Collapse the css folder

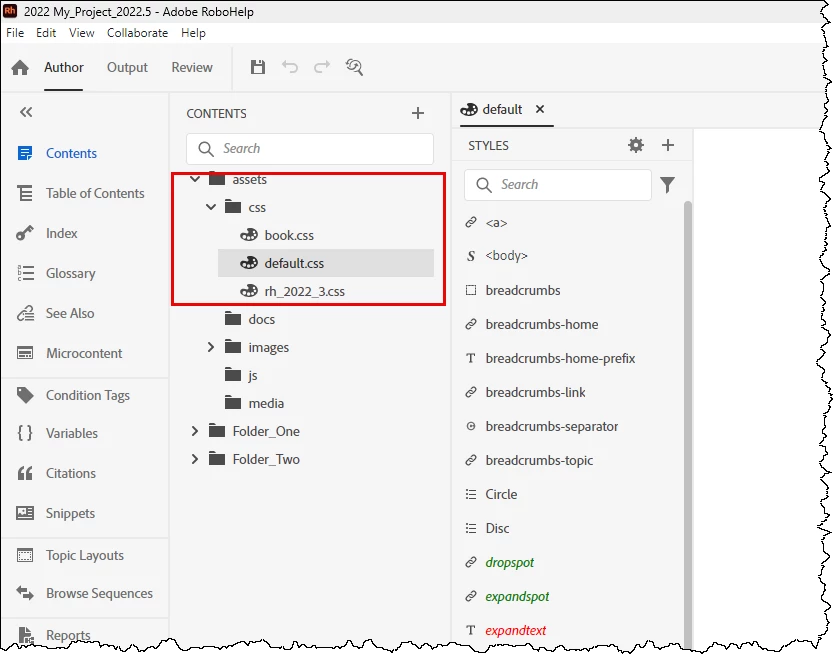click(x=211, y=207)
